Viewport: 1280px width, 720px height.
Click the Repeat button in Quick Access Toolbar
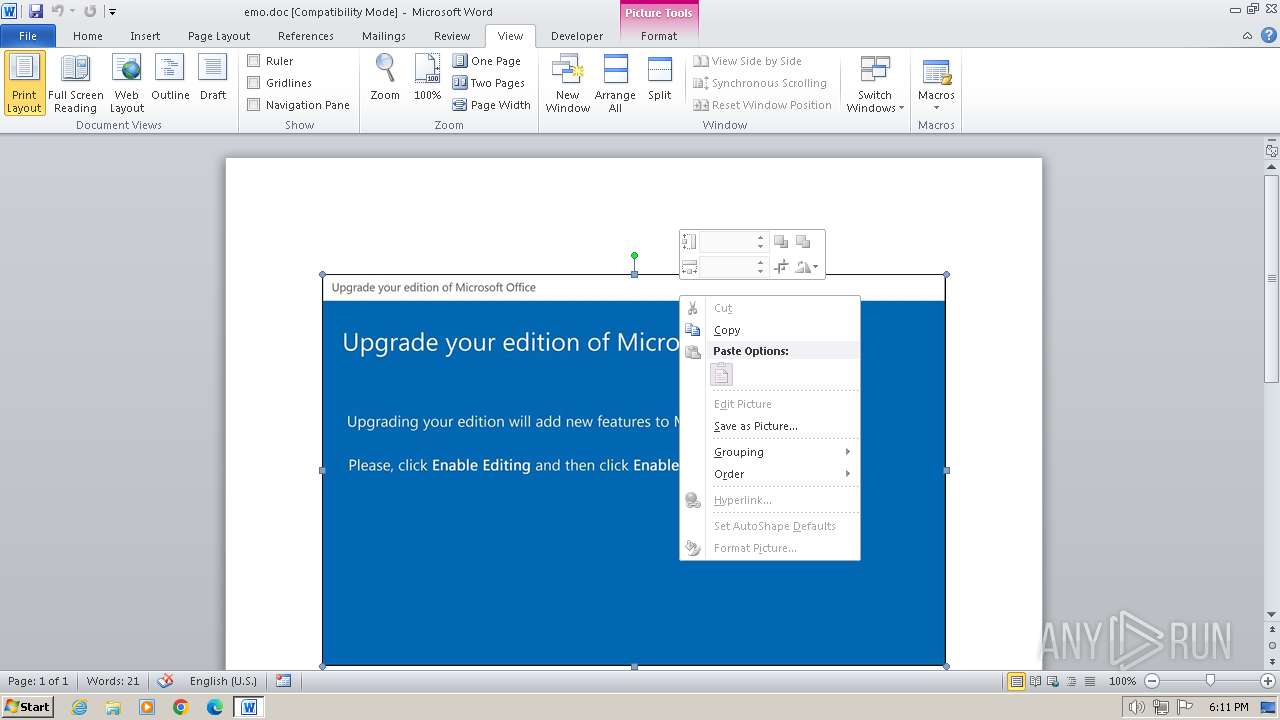click(90, 11)
